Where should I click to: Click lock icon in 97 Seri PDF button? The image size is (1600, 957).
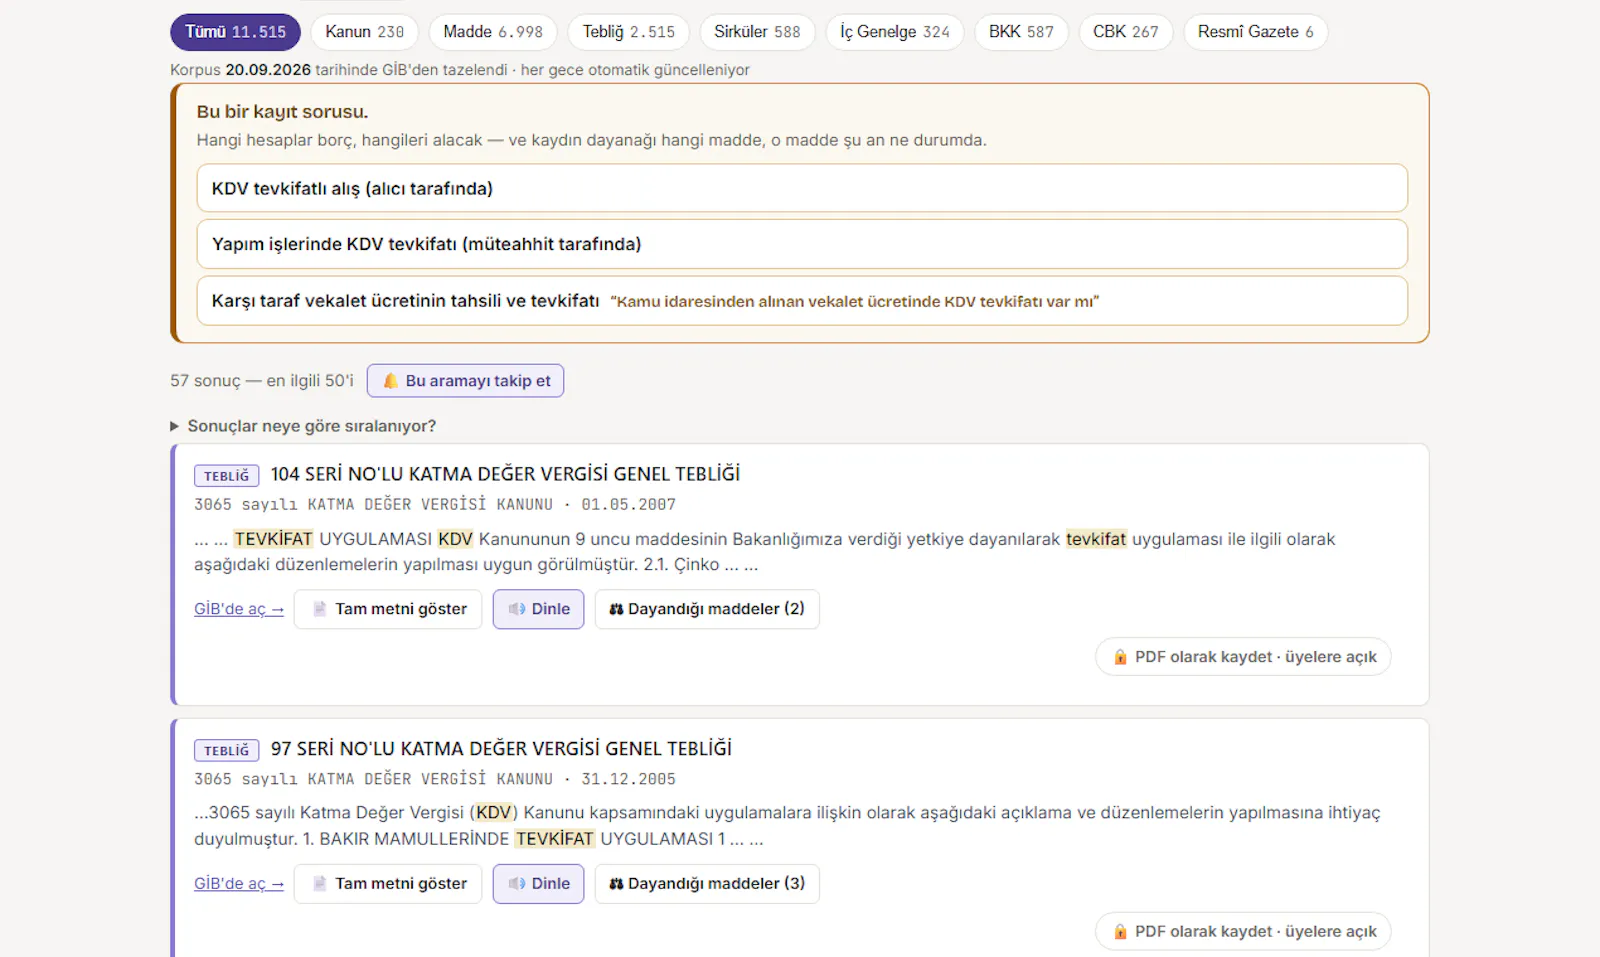[1120, 931]
